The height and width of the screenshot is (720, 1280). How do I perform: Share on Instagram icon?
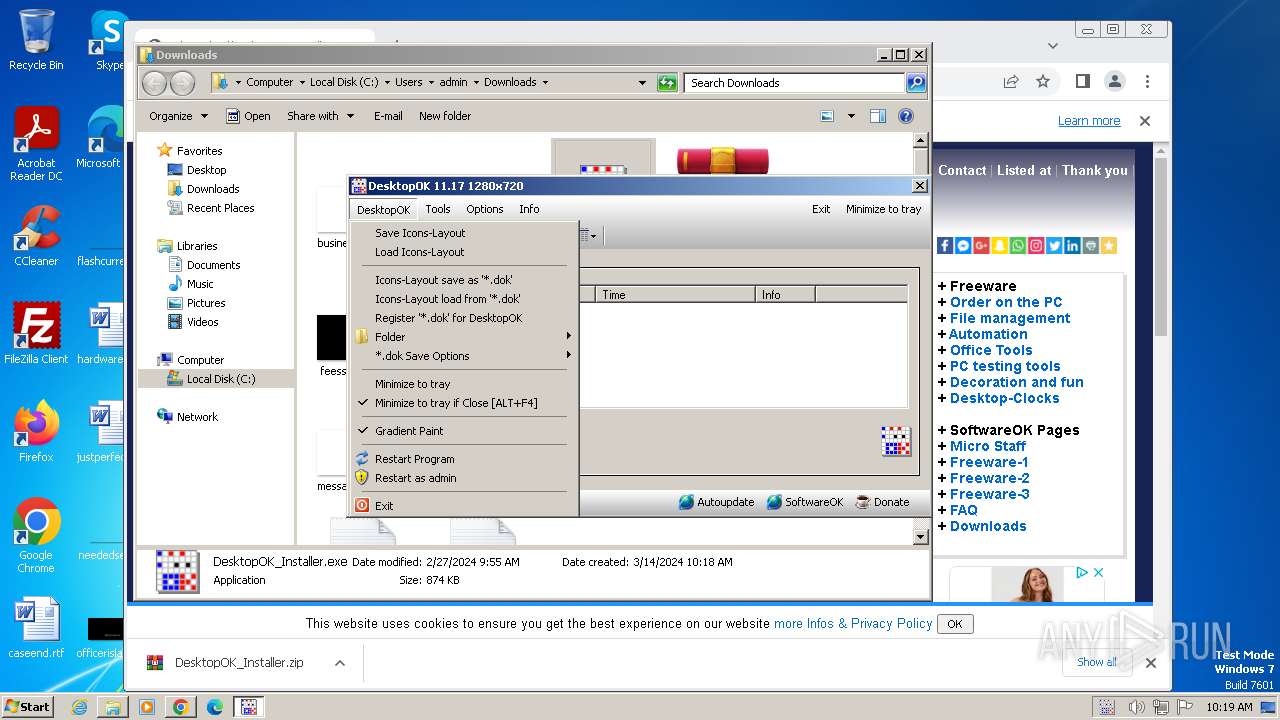1036,245
